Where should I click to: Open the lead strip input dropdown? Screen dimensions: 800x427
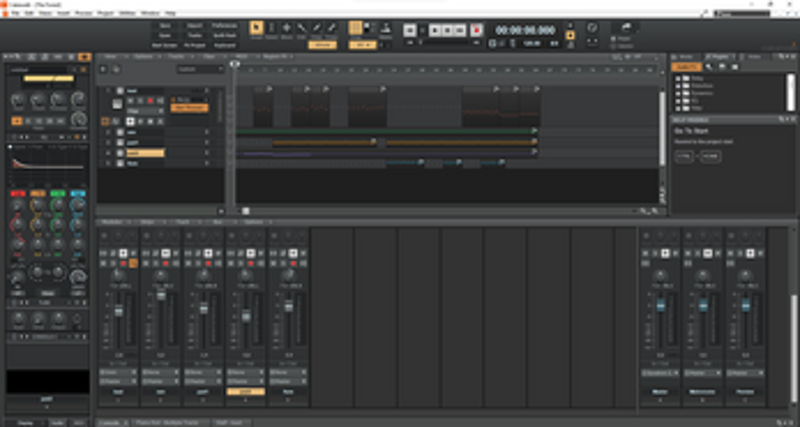pos(118,372)
